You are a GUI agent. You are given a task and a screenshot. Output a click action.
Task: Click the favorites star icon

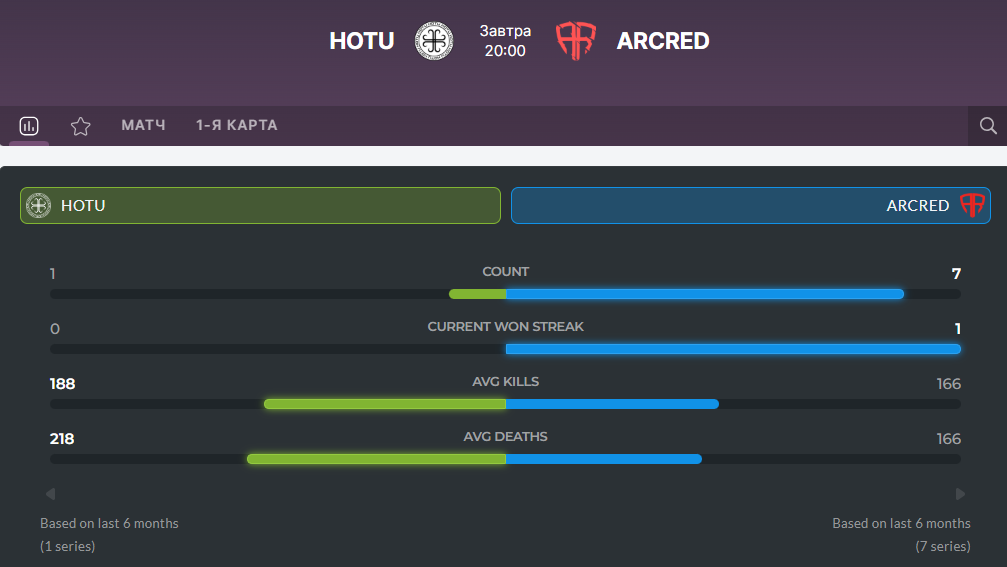80,126
